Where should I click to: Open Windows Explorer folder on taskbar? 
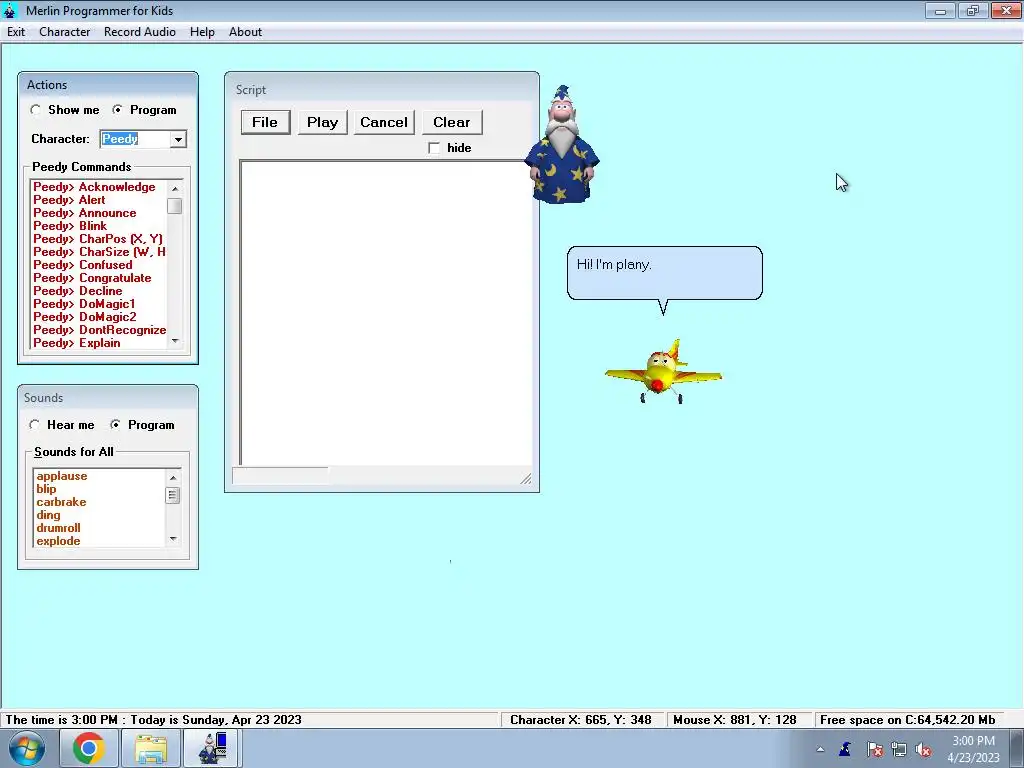click(150, 748)
